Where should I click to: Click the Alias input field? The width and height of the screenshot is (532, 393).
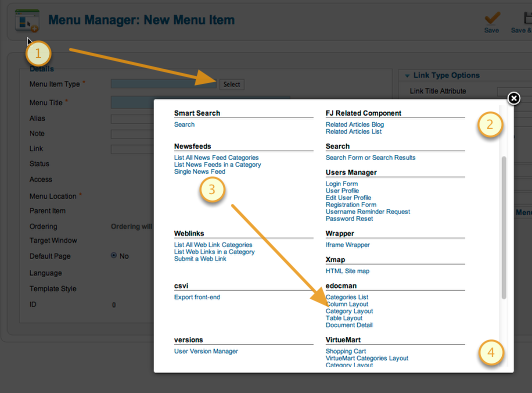[132, 119]
